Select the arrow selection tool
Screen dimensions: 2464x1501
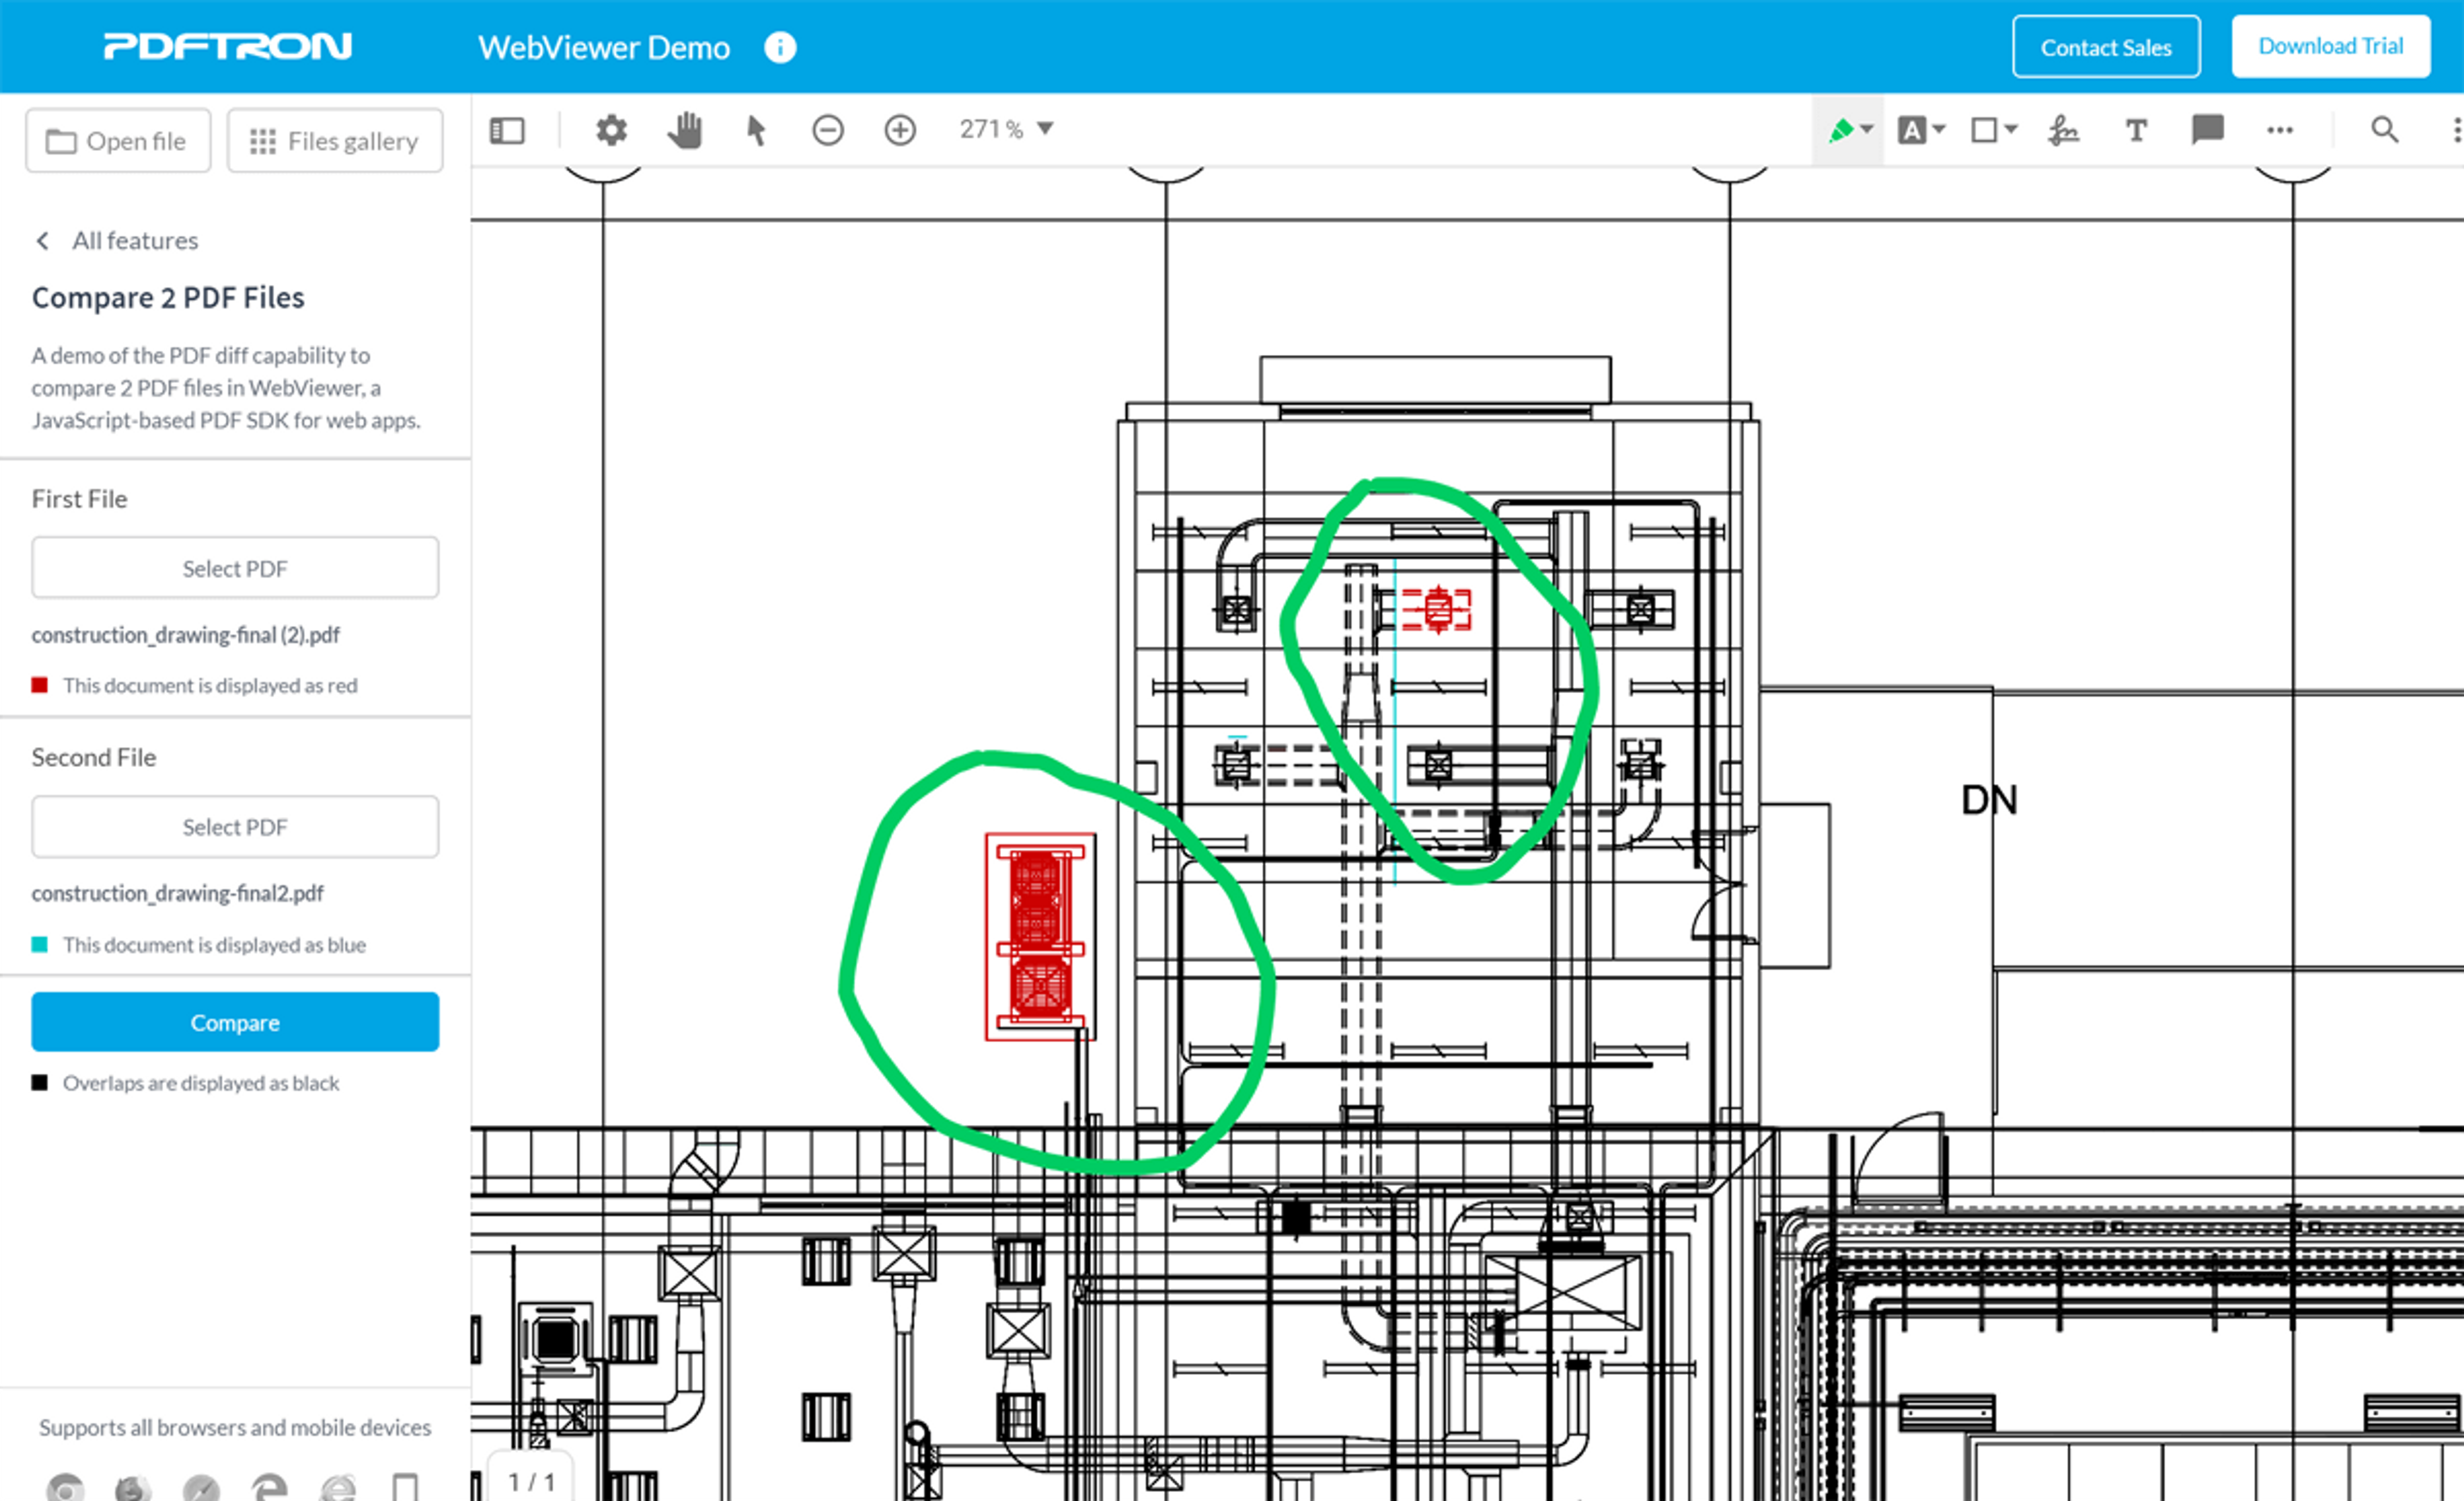click(756, 130)
